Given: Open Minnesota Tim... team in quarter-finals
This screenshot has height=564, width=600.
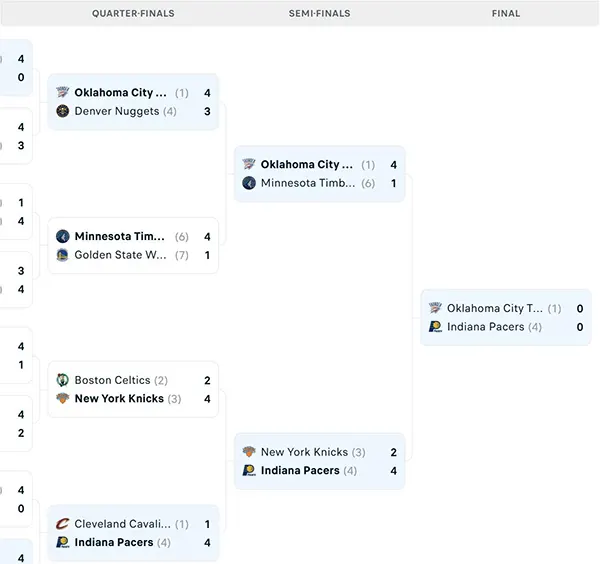Looking at the screenshot, I should (120, 236).
